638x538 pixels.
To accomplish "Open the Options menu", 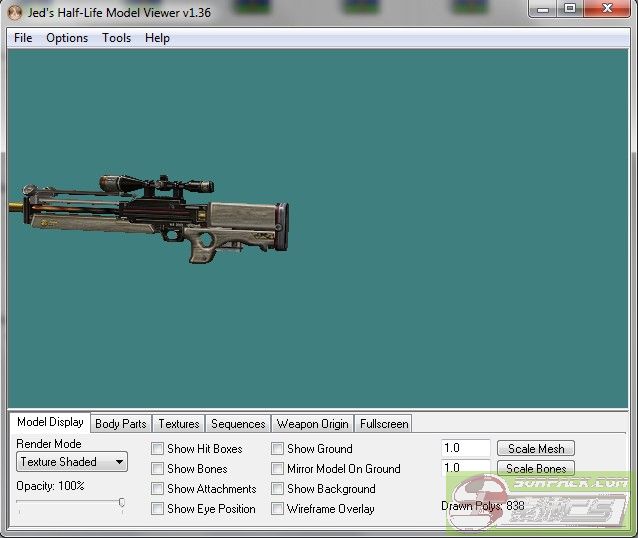I will point(67,38).
